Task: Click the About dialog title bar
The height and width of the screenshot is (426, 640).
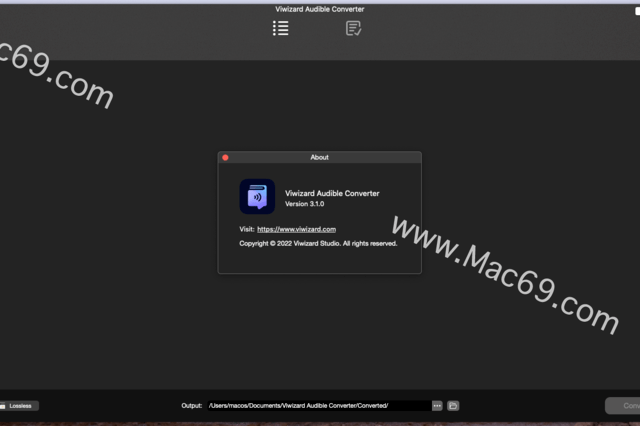Action: tap(320, 158)
